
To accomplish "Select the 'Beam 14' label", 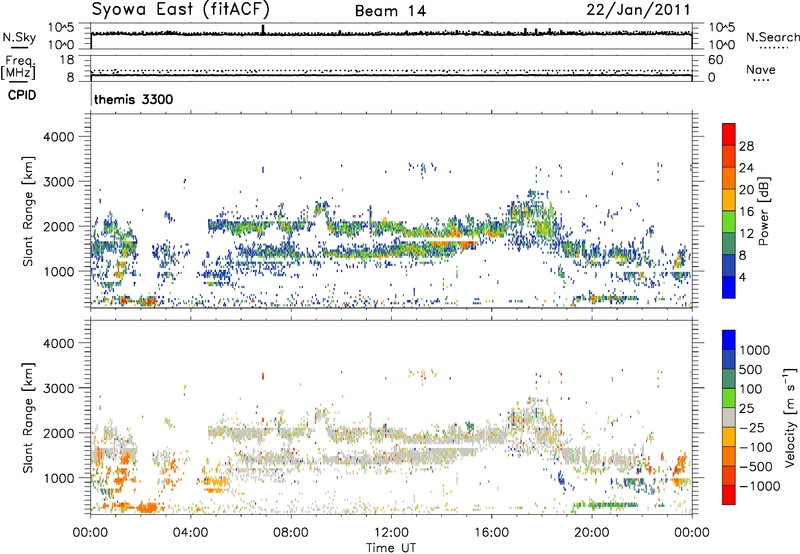I will click(390, 11).
